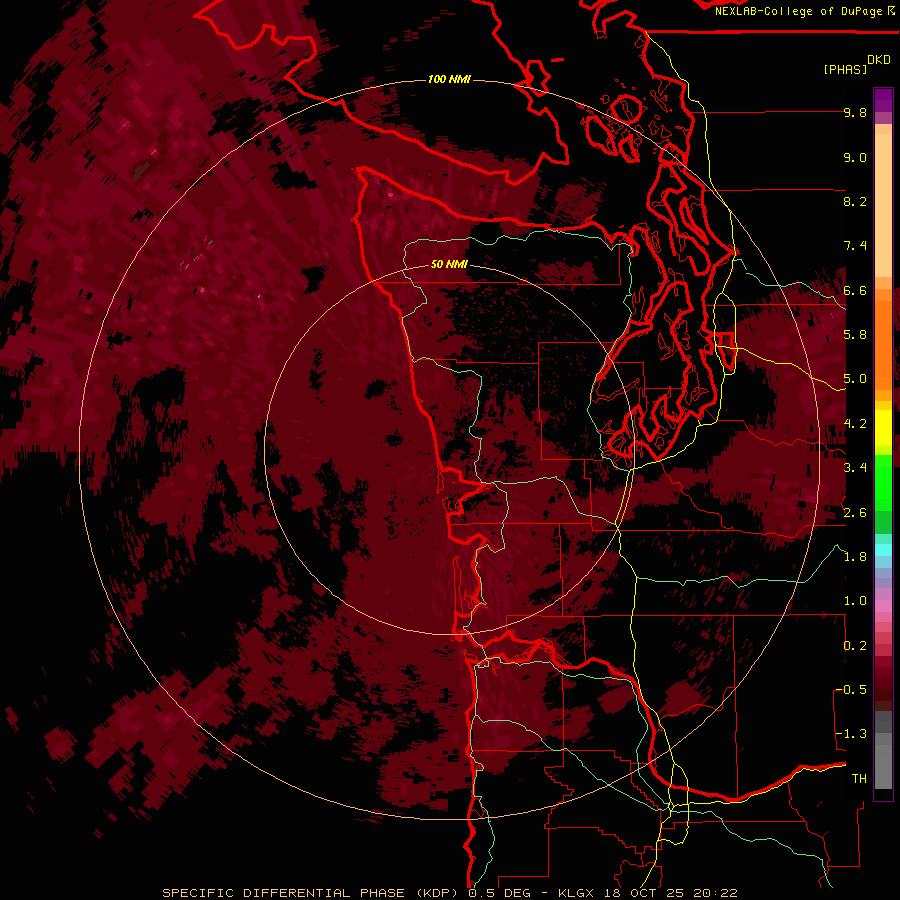Click the 7.4 value on the color scale
900x900 pixels.
[855, 246]
